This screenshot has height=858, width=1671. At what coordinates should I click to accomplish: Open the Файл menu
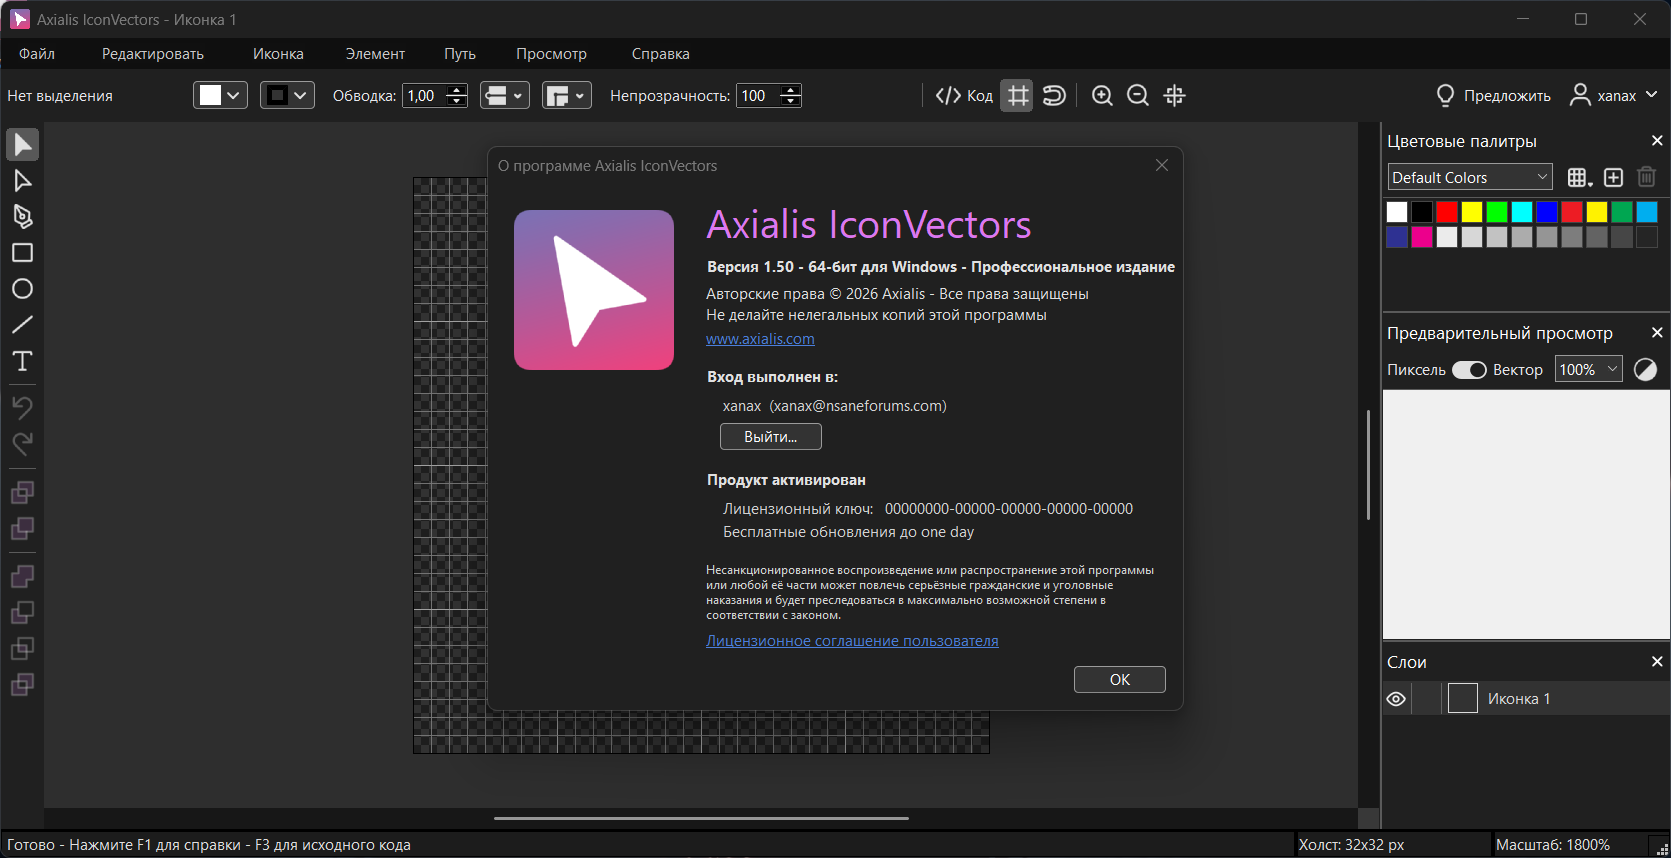click(37, 54)
